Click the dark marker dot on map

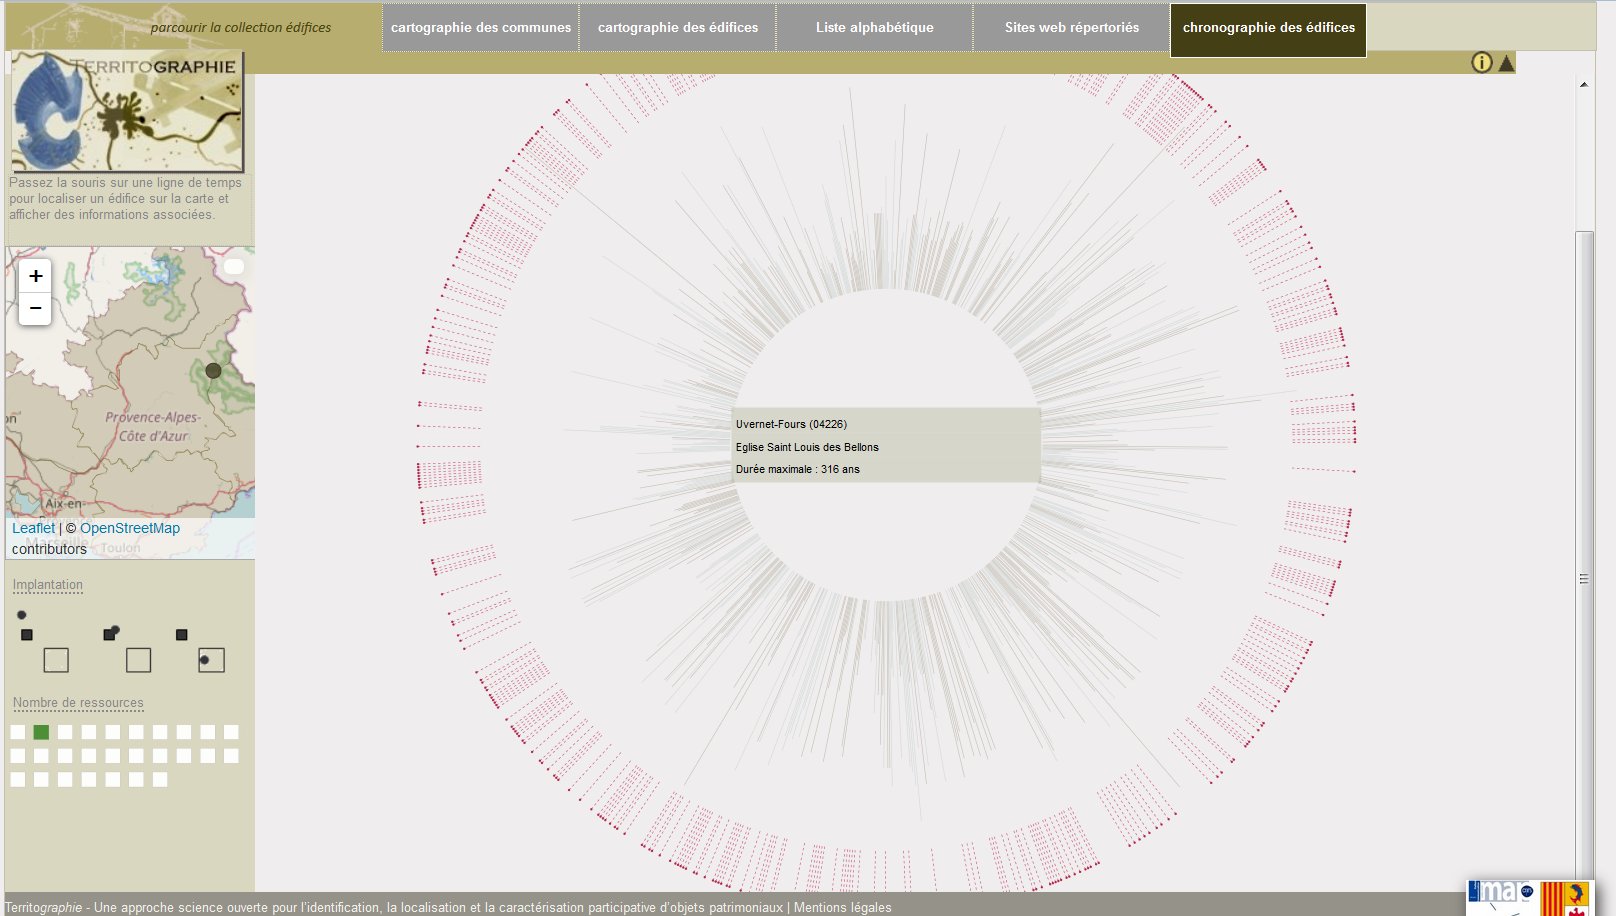click(x=213, y=370)
